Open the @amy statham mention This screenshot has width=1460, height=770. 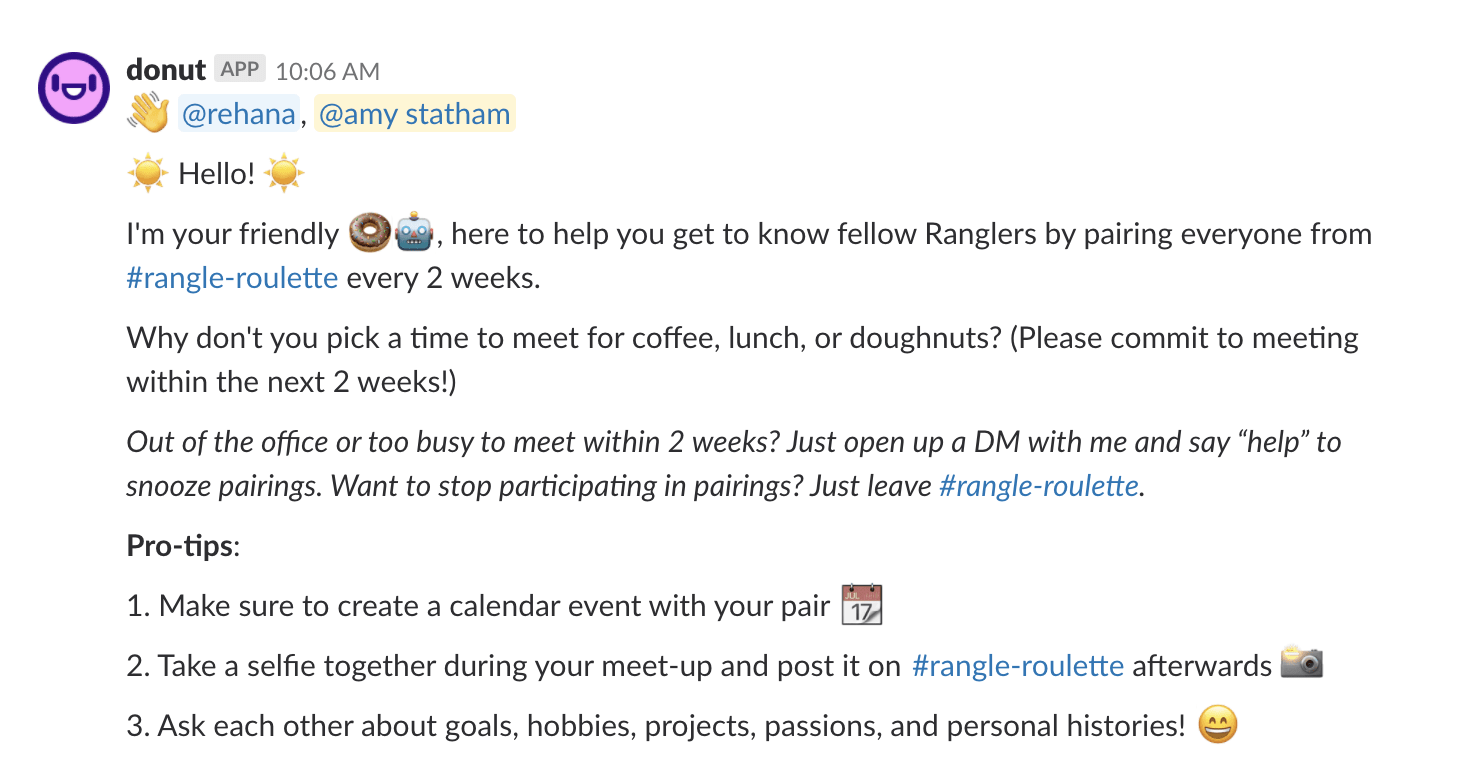click(415, 114)
